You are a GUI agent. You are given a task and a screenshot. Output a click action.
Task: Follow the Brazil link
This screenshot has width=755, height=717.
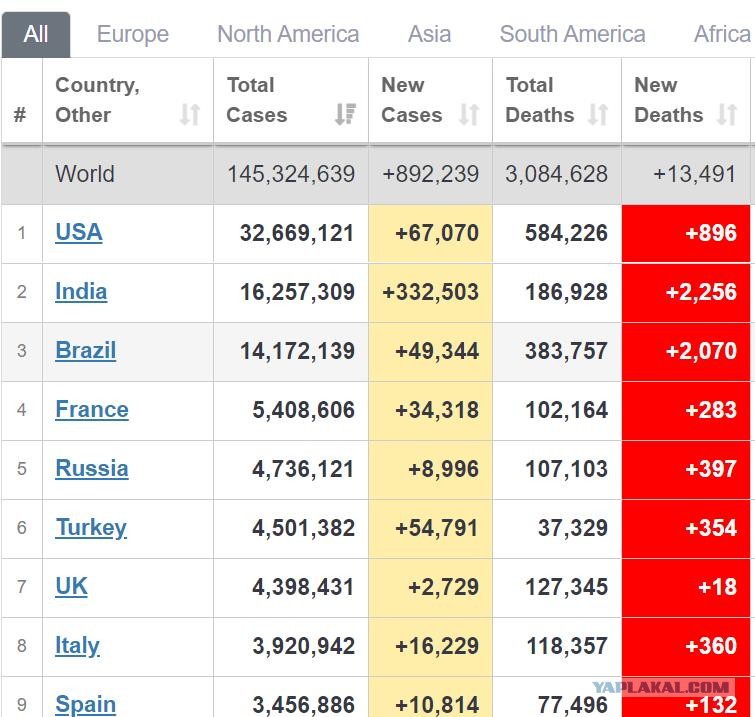point(86,350)
